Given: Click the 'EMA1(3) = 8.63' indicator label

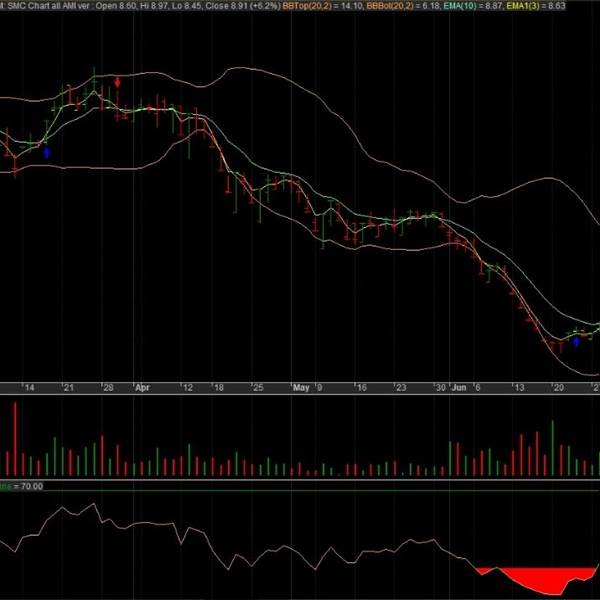Looking at the screenshot, I should click(x=536, y=6).
